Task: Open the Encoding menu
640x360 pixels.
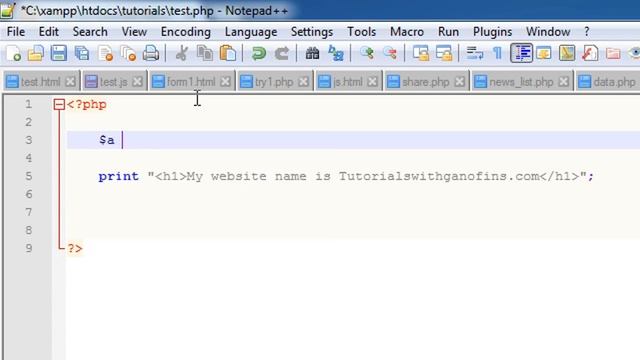Action: pos(186,31)
